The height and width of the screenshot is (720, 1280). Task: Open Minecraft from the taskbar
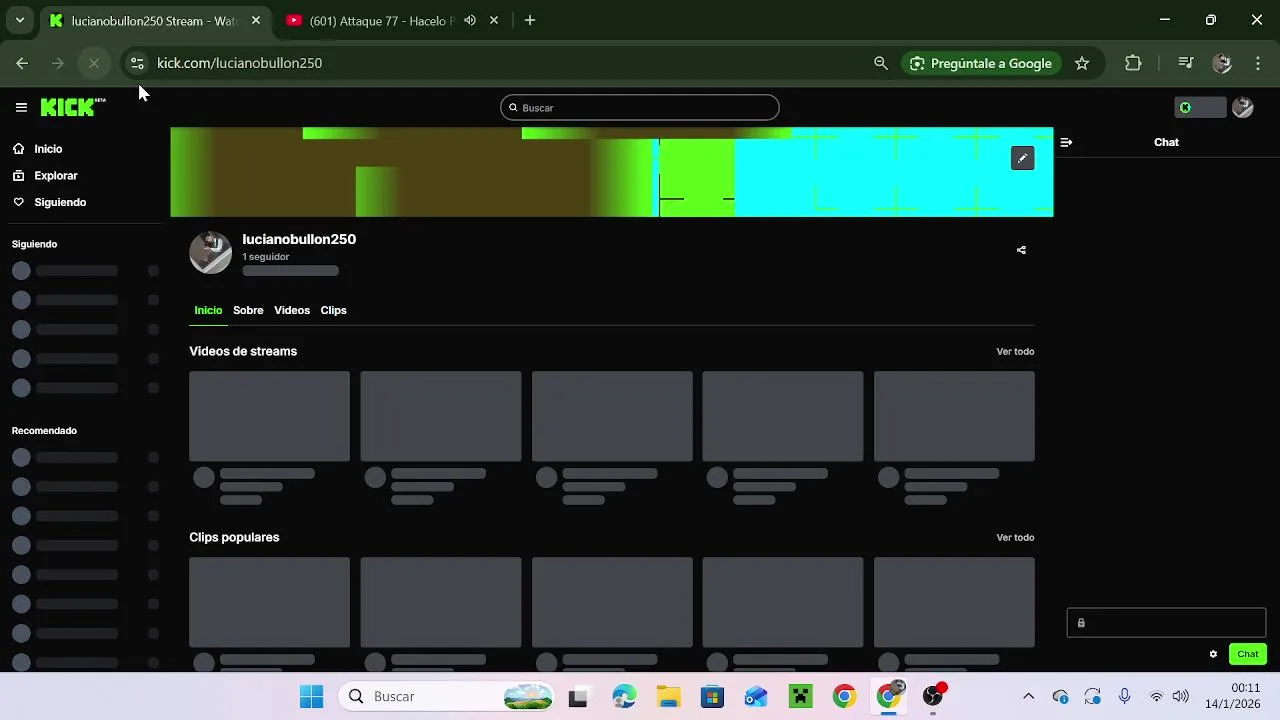pyautogui.click(x=800, y=696)
